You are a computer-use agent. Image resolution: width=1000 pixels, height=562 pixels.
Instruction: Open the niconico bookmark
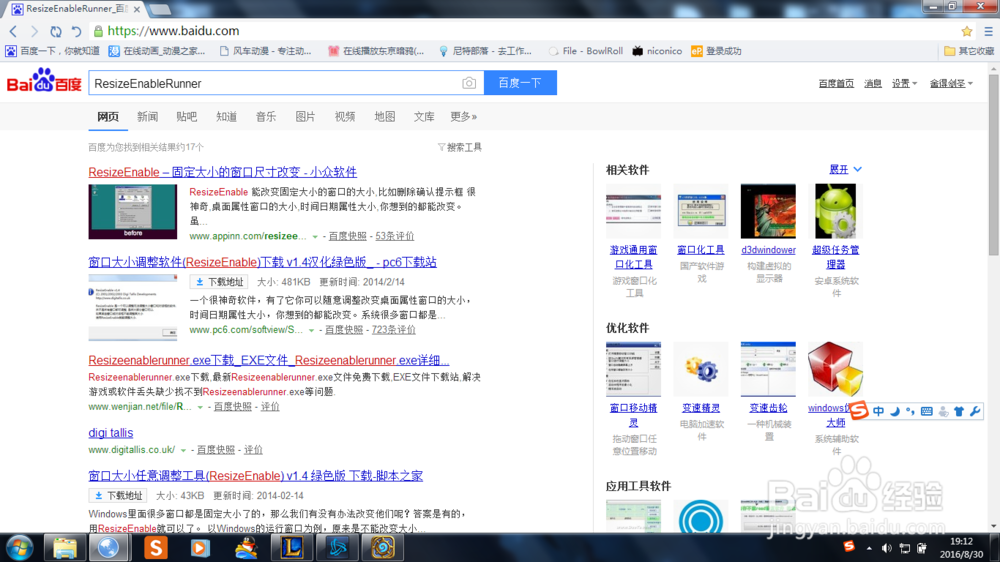click(657, 51)
